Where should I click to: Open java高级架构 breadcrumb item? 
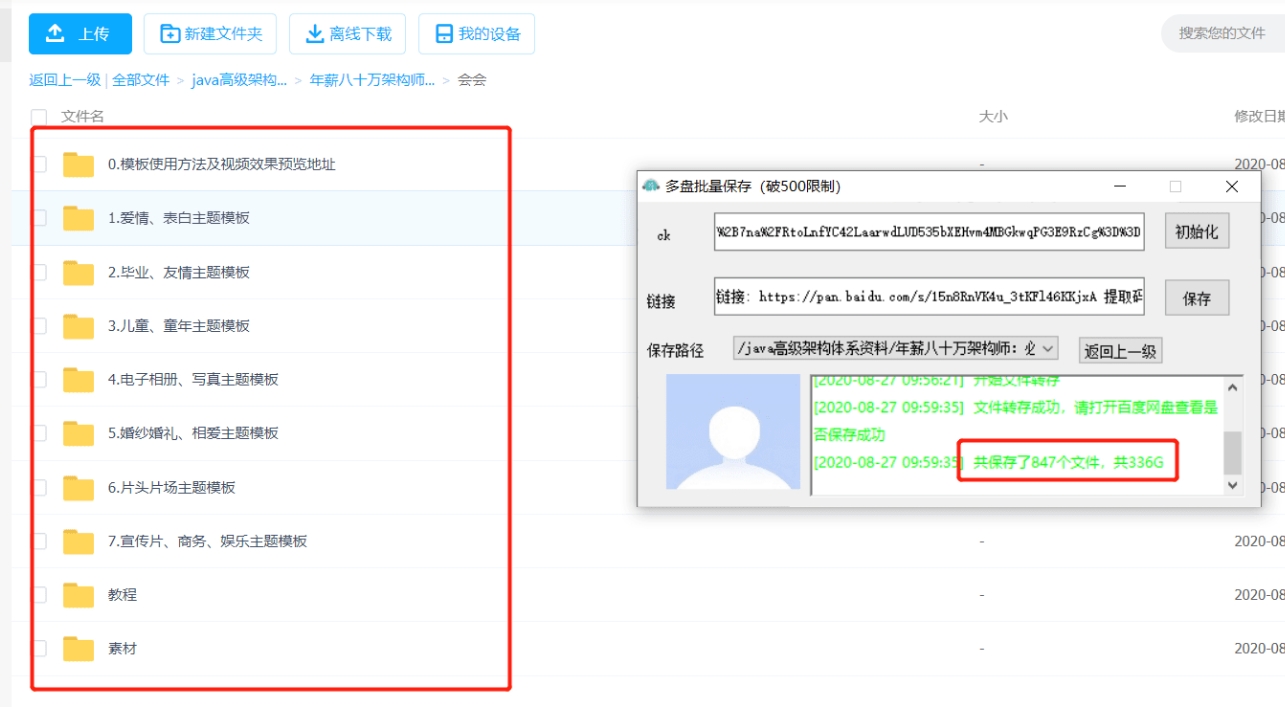coord(239,80)
